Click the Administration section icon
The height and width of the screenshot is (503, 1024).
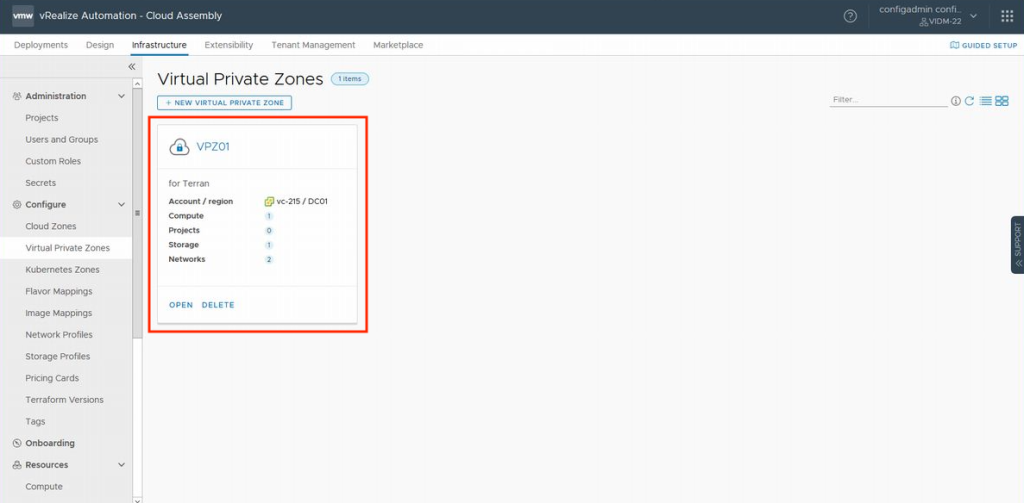[x=17, y=96]
